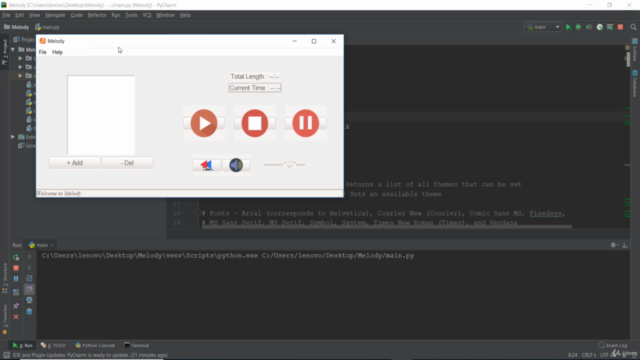Image resolution: width=640 pixels, height=360 pixels.
Task: Open PyCharm's Tools menu
Action: click(x=131, y=15)
